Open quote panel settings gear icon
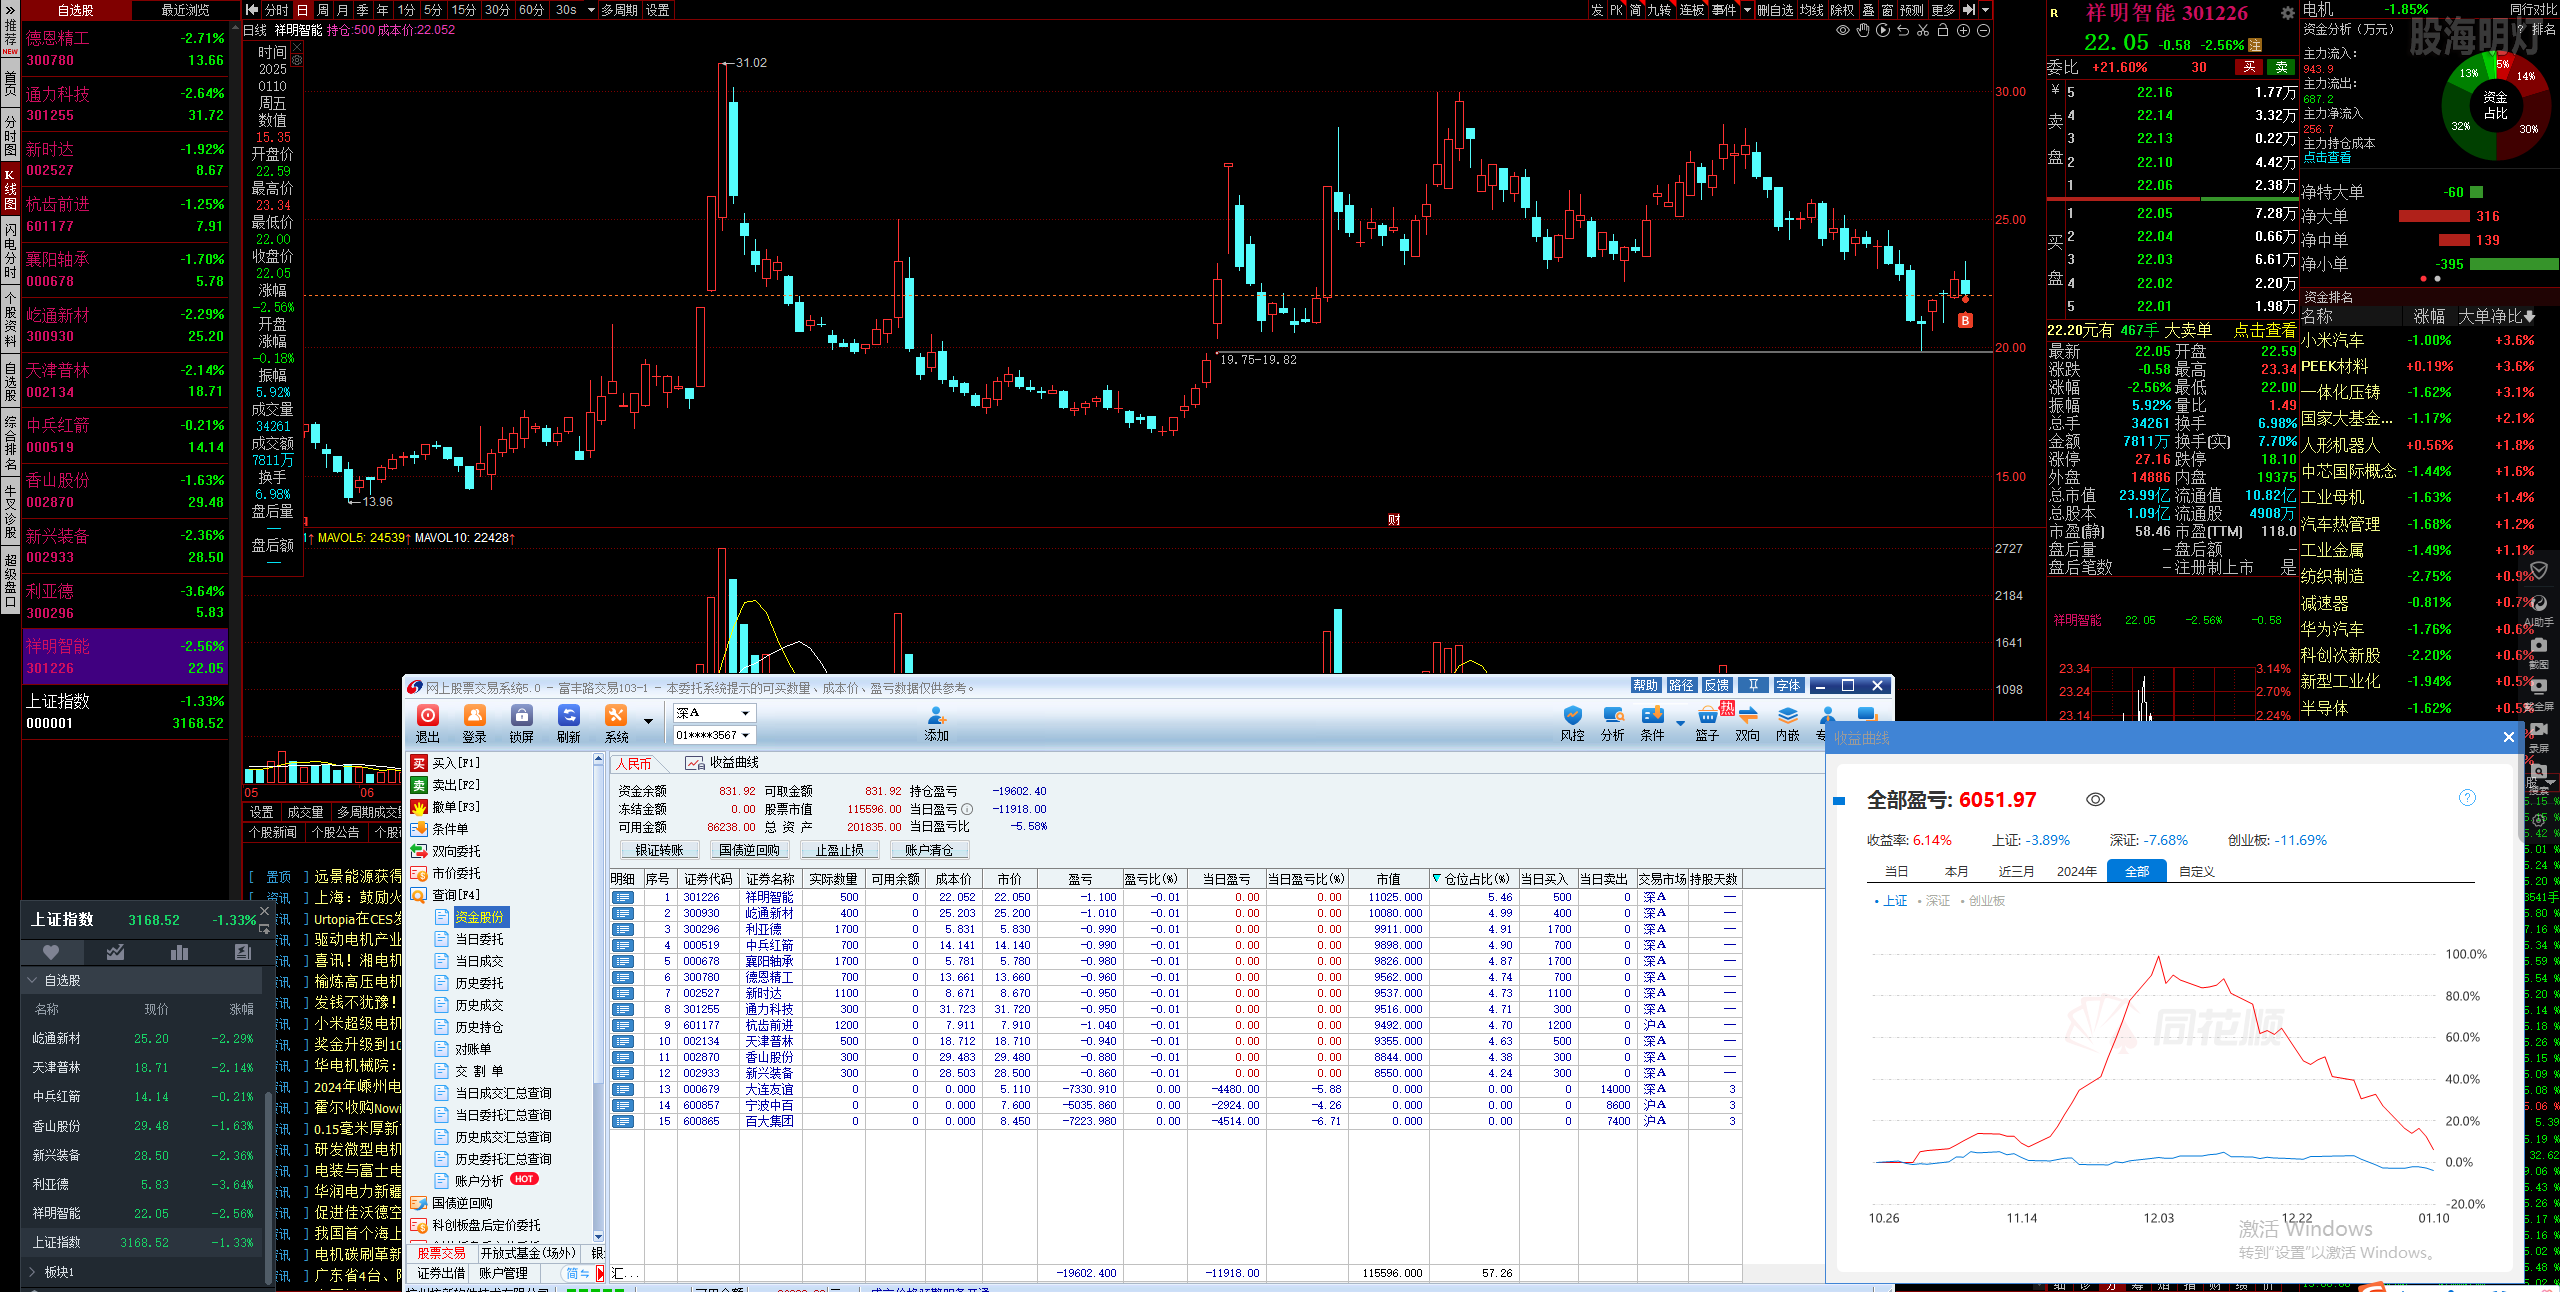 click(x=2287, y=14)
